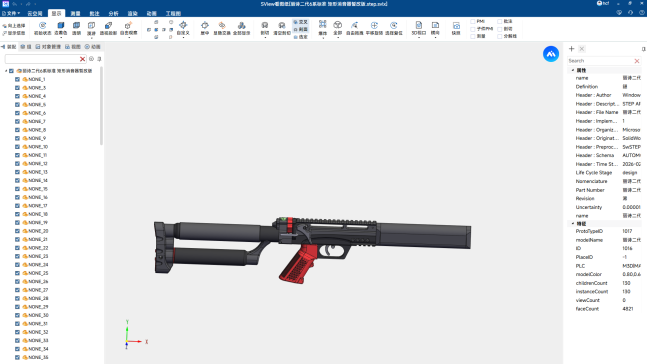Collapse the first properties section header
This screenshot has height=364, width=647.
coord(573,70)
